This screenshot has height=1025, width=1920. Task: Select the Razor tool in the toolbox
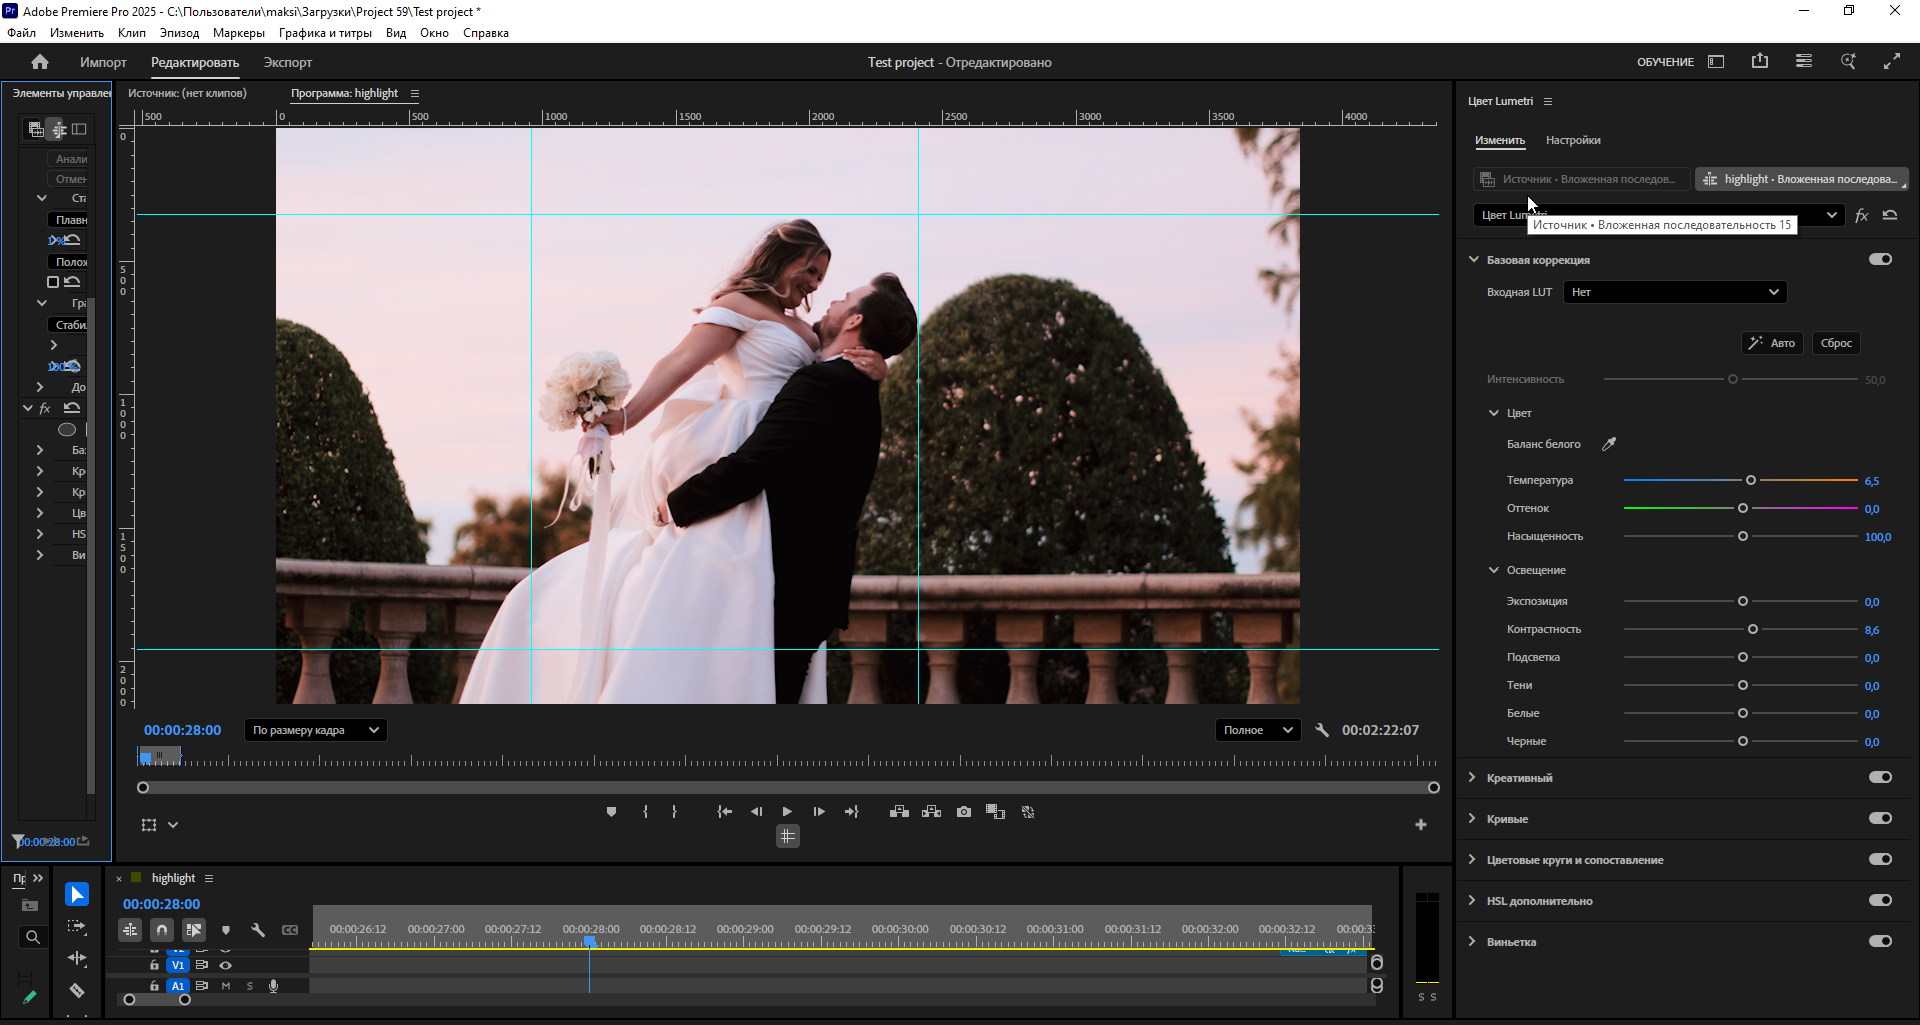(x=77, y=990)
